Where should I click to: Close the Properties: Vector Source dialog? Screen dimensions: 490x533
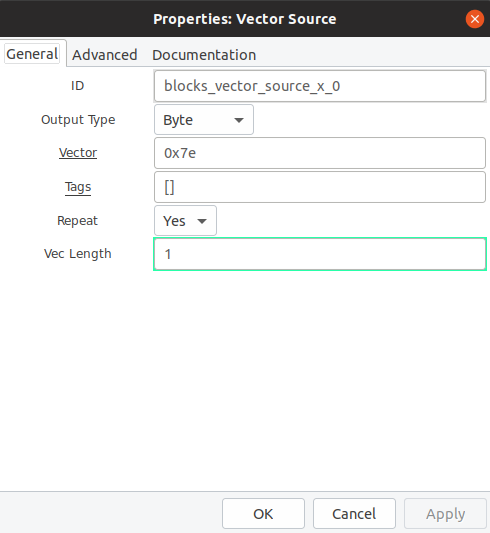tap(475, 19)
